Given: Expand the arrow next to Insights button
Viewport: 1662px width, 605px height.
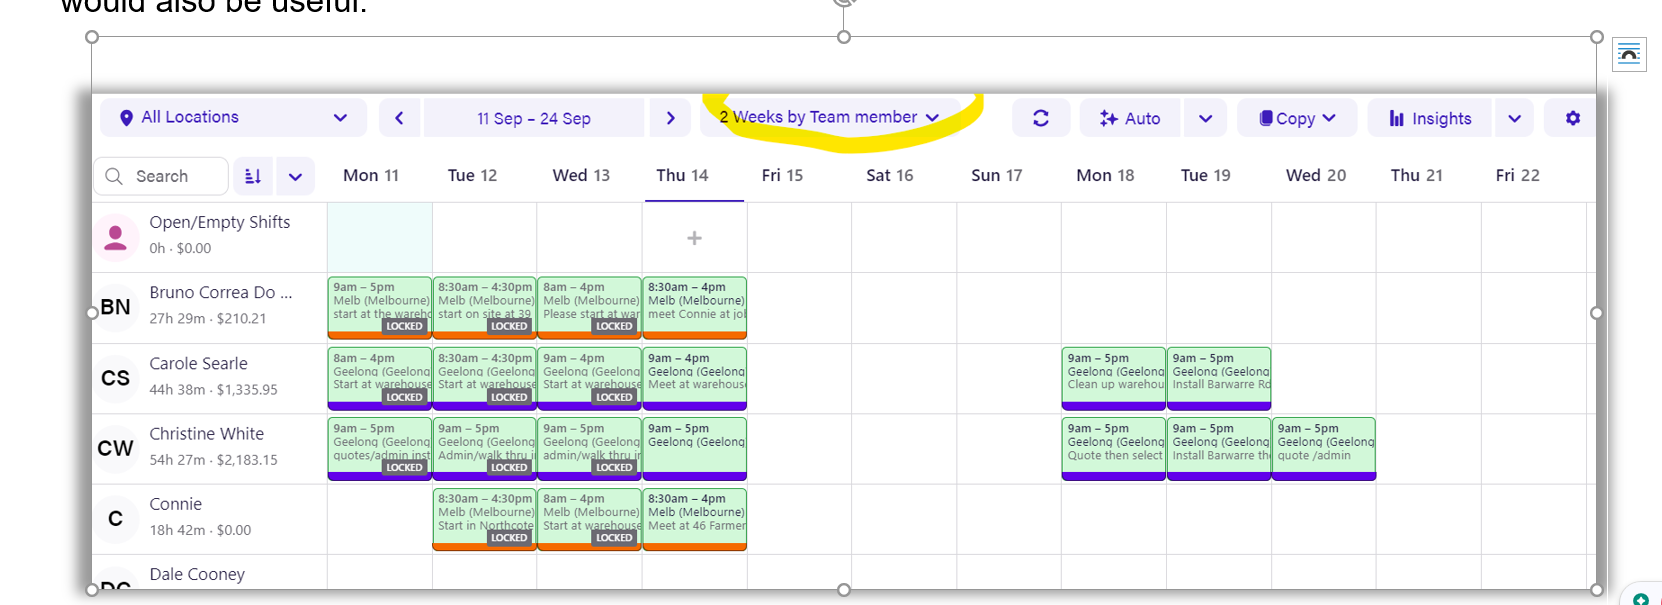Looking at the screenshot, I should point(1514,118).
